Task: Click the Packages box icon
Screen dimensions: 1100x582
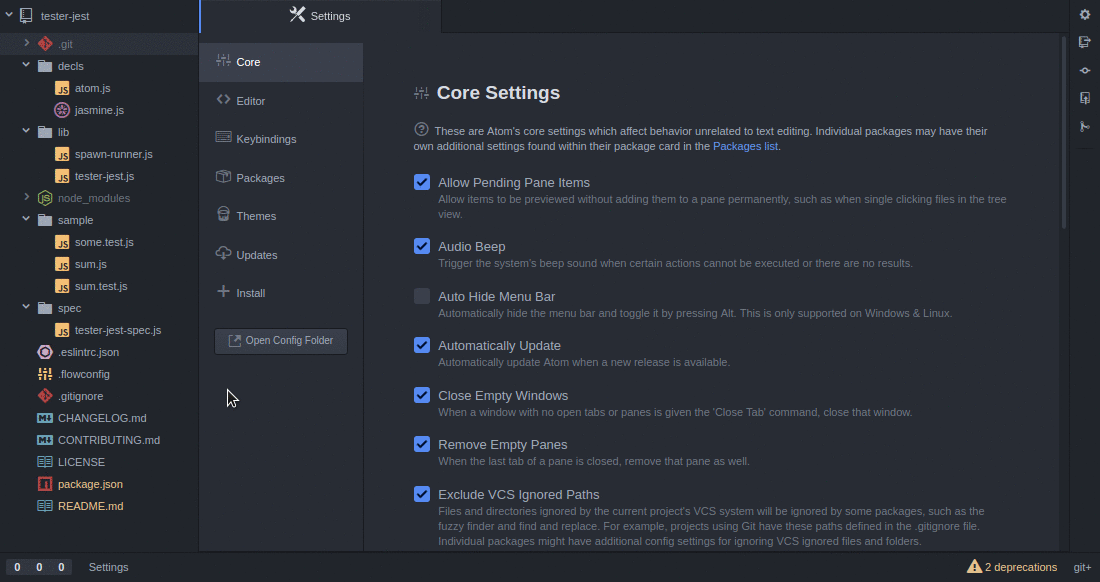Action: [223, 177]
